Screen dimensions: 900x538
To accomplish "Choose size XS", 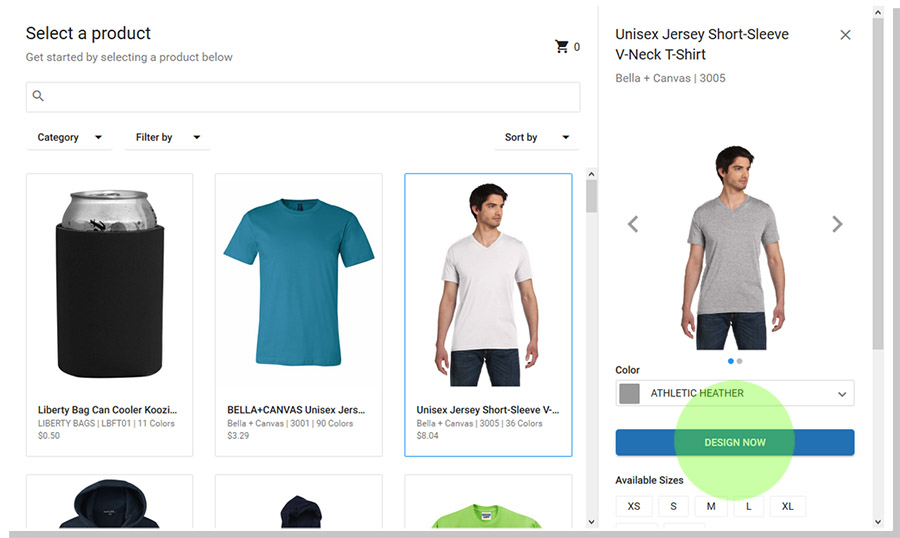I will (635, 506).
